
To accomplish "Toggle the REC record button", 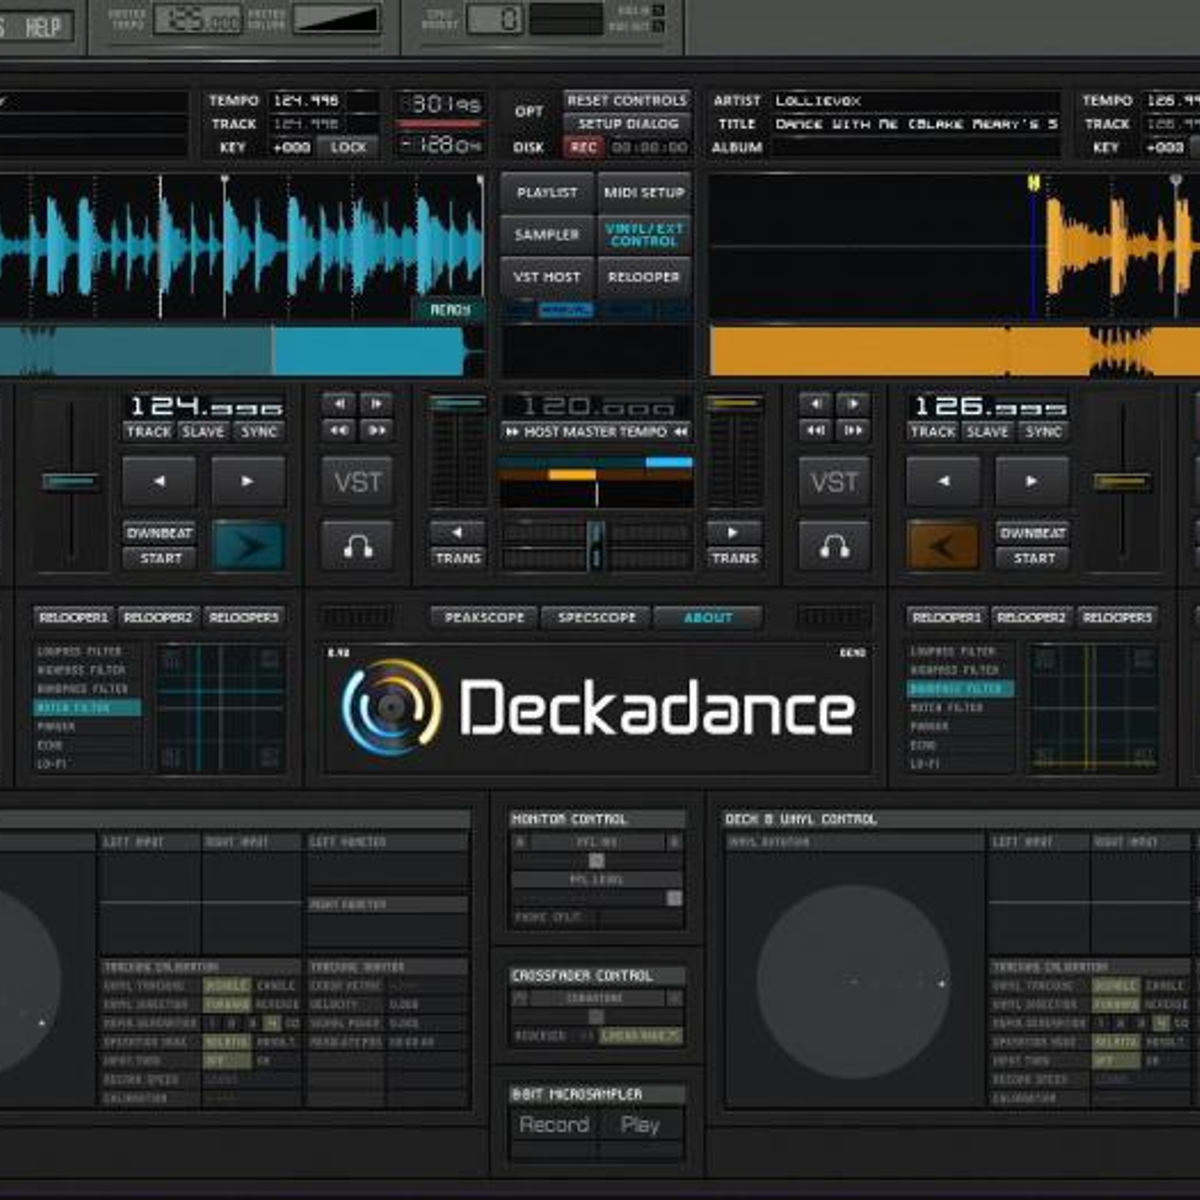I will pyautogui.click(x=583, y=147).
